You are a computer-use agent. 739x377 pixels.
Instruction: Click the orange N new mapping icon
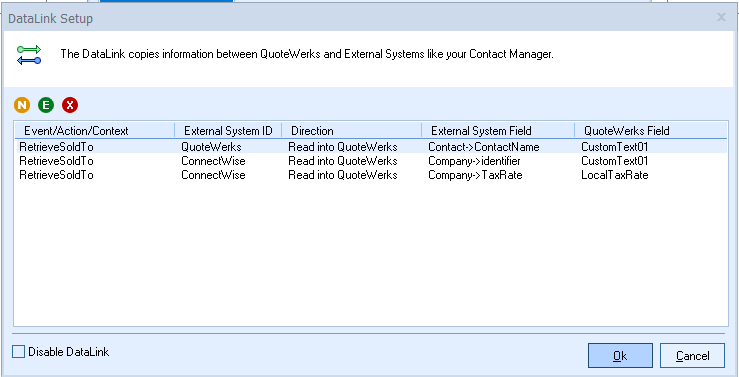tap(22, 105)
